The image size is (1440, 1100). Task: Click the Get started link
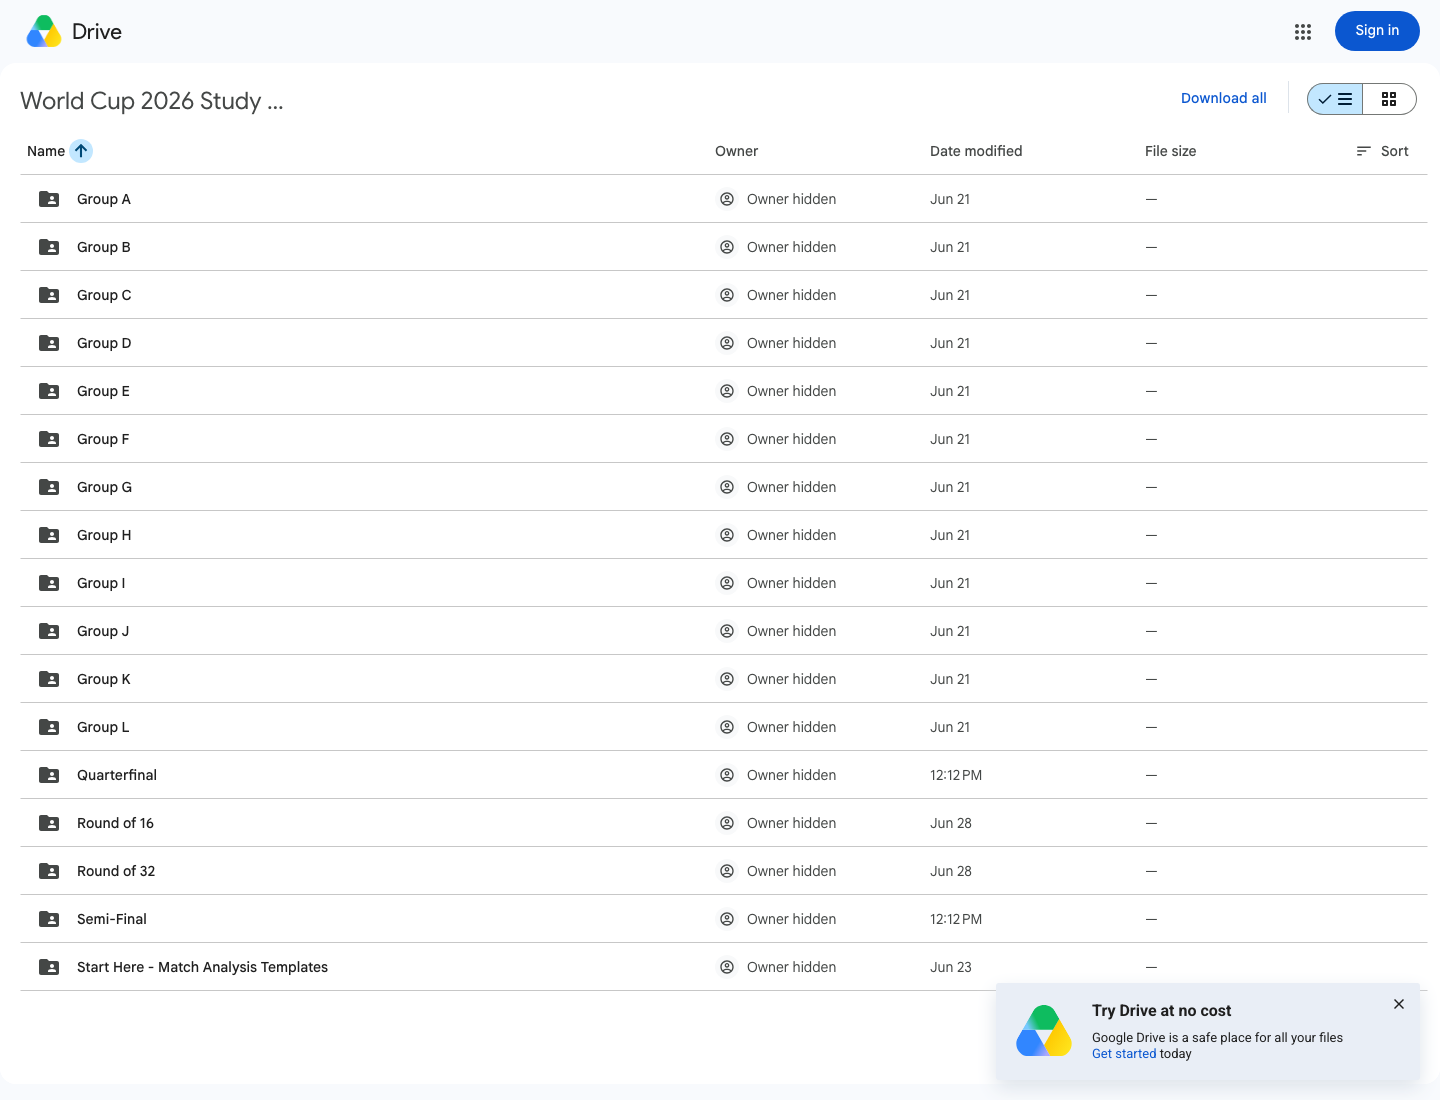click(1124, 1054)
